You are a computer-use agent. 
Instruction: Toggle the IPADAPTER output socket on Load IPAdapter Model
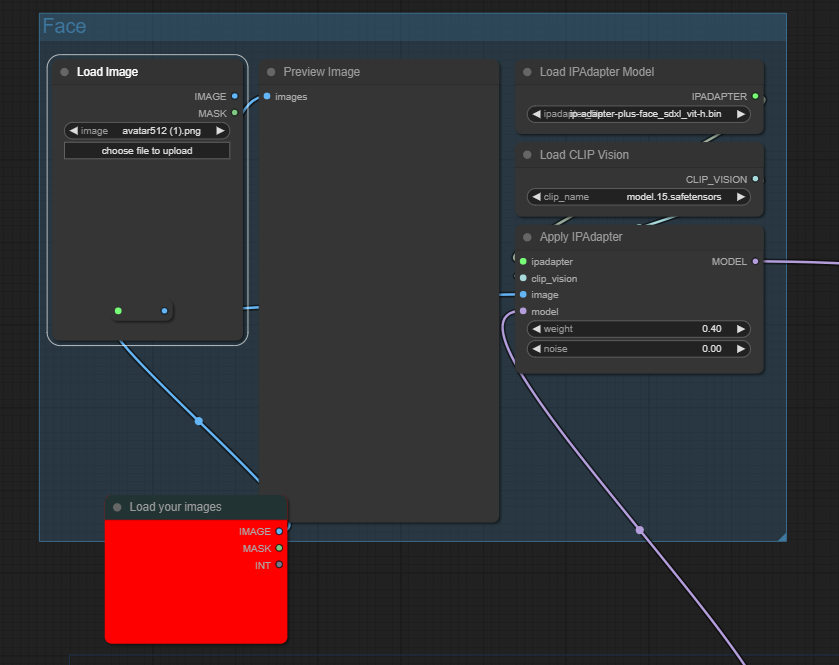[756, 96]
